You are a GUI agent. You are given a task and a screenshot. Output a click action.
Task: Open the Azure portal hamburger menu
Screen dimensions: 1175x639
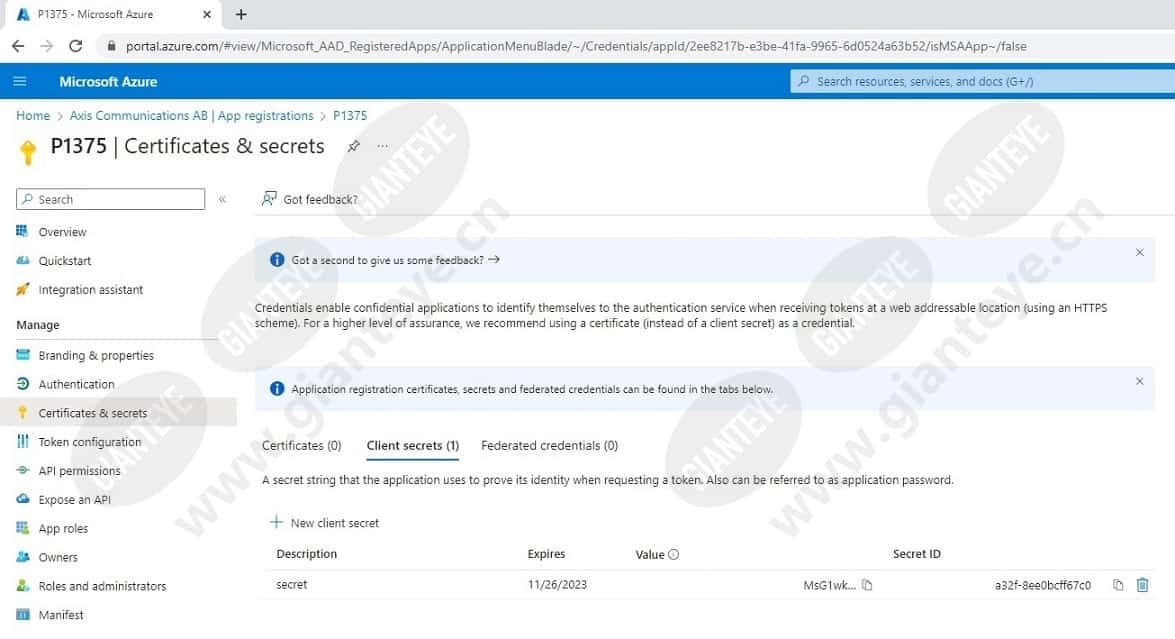point(20,81)
